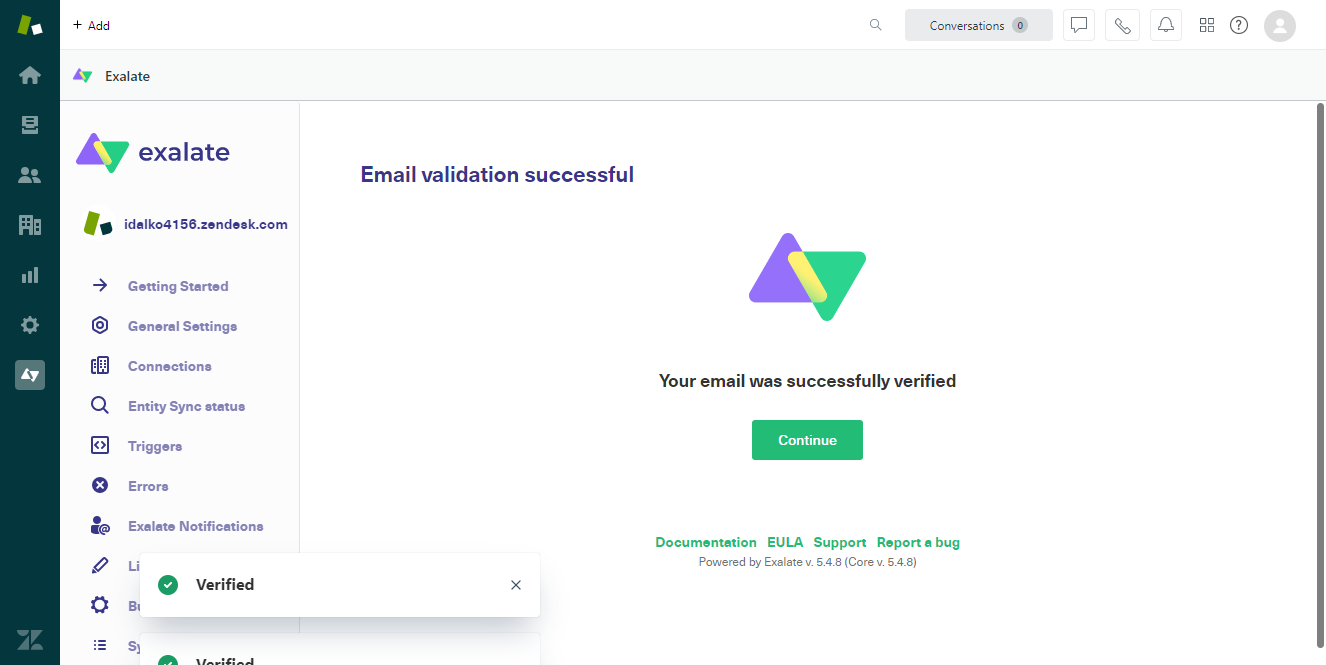Click the Add button in top bar

pyautogui.click(x=91, y=25)
